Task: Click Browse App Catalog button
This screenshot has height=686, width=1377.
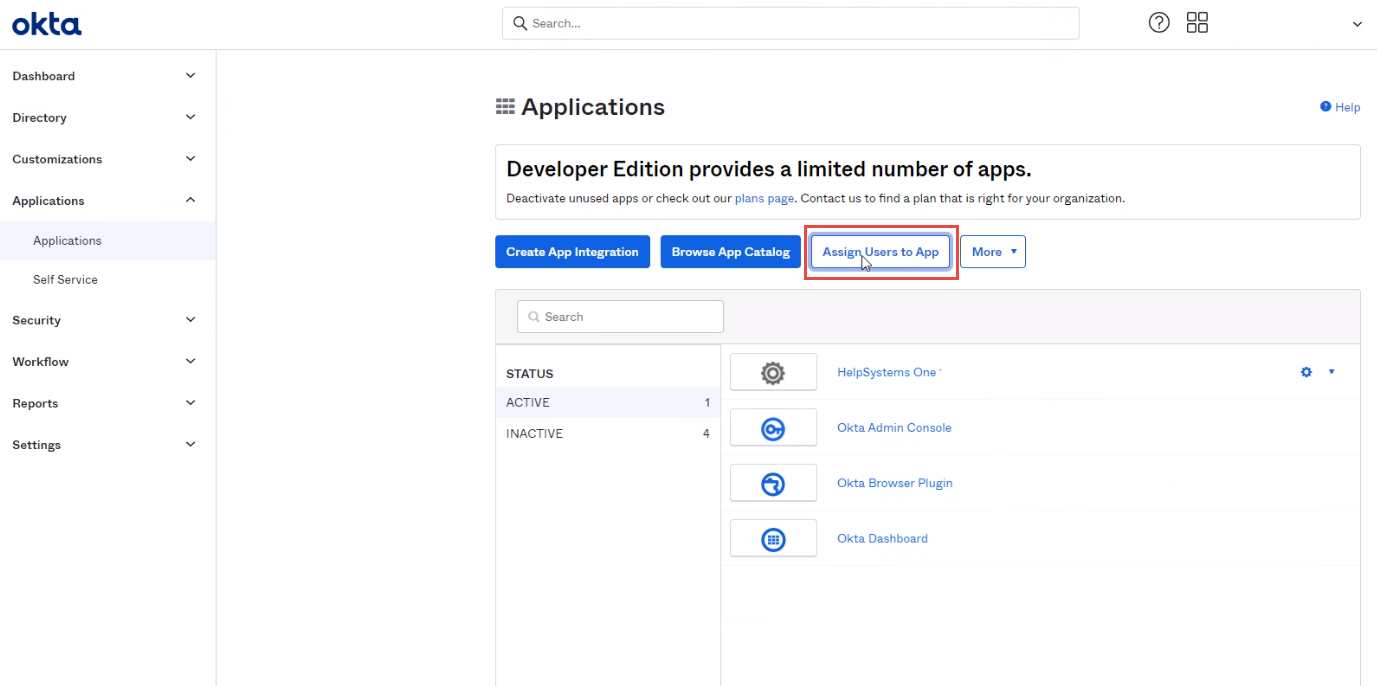Action: tap(730, 252)
